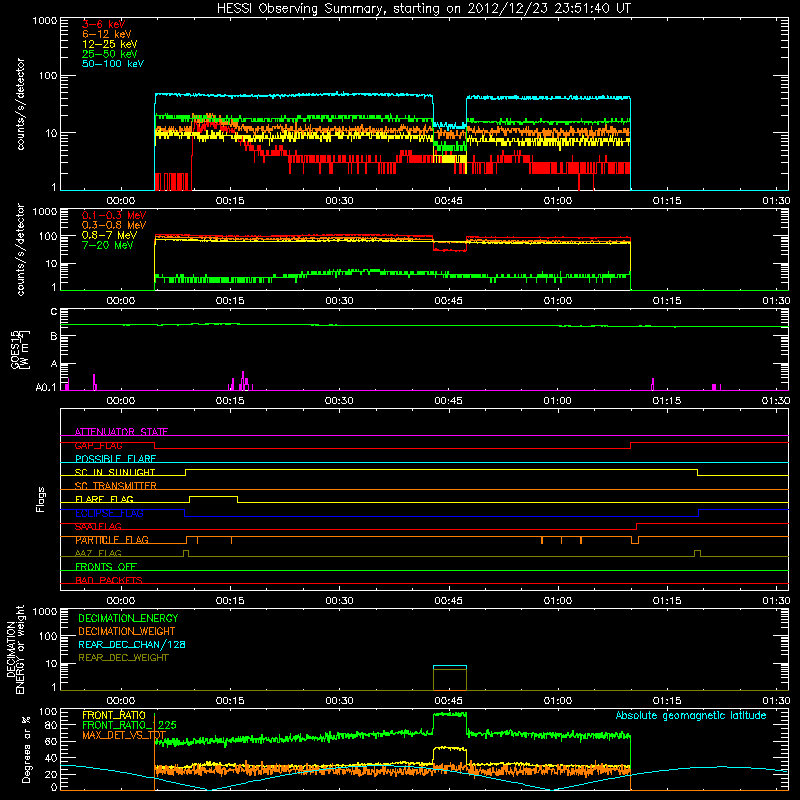Viewport: 800px width, 800px height.
Task: Select the FLARE_FLAG label
Action: click(x=104, y=499)
